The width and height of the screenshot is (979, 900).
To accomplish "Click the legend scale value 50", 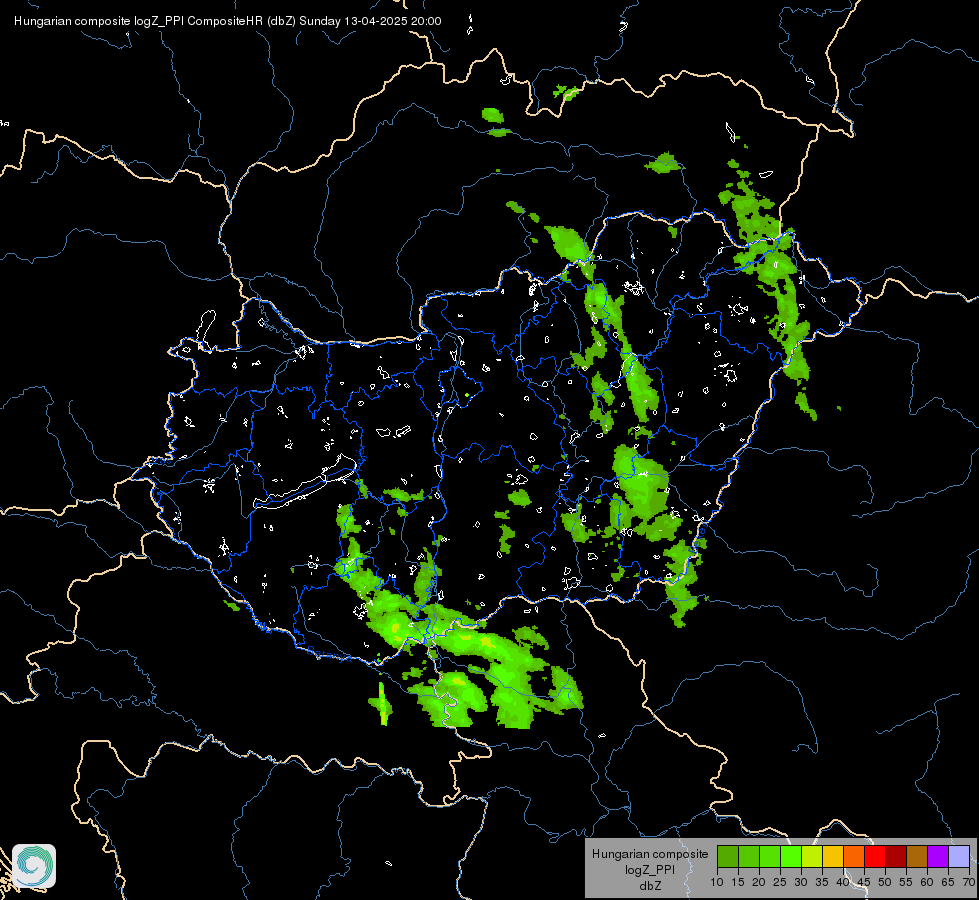I will pyautogui.click(x=885, y=883).
